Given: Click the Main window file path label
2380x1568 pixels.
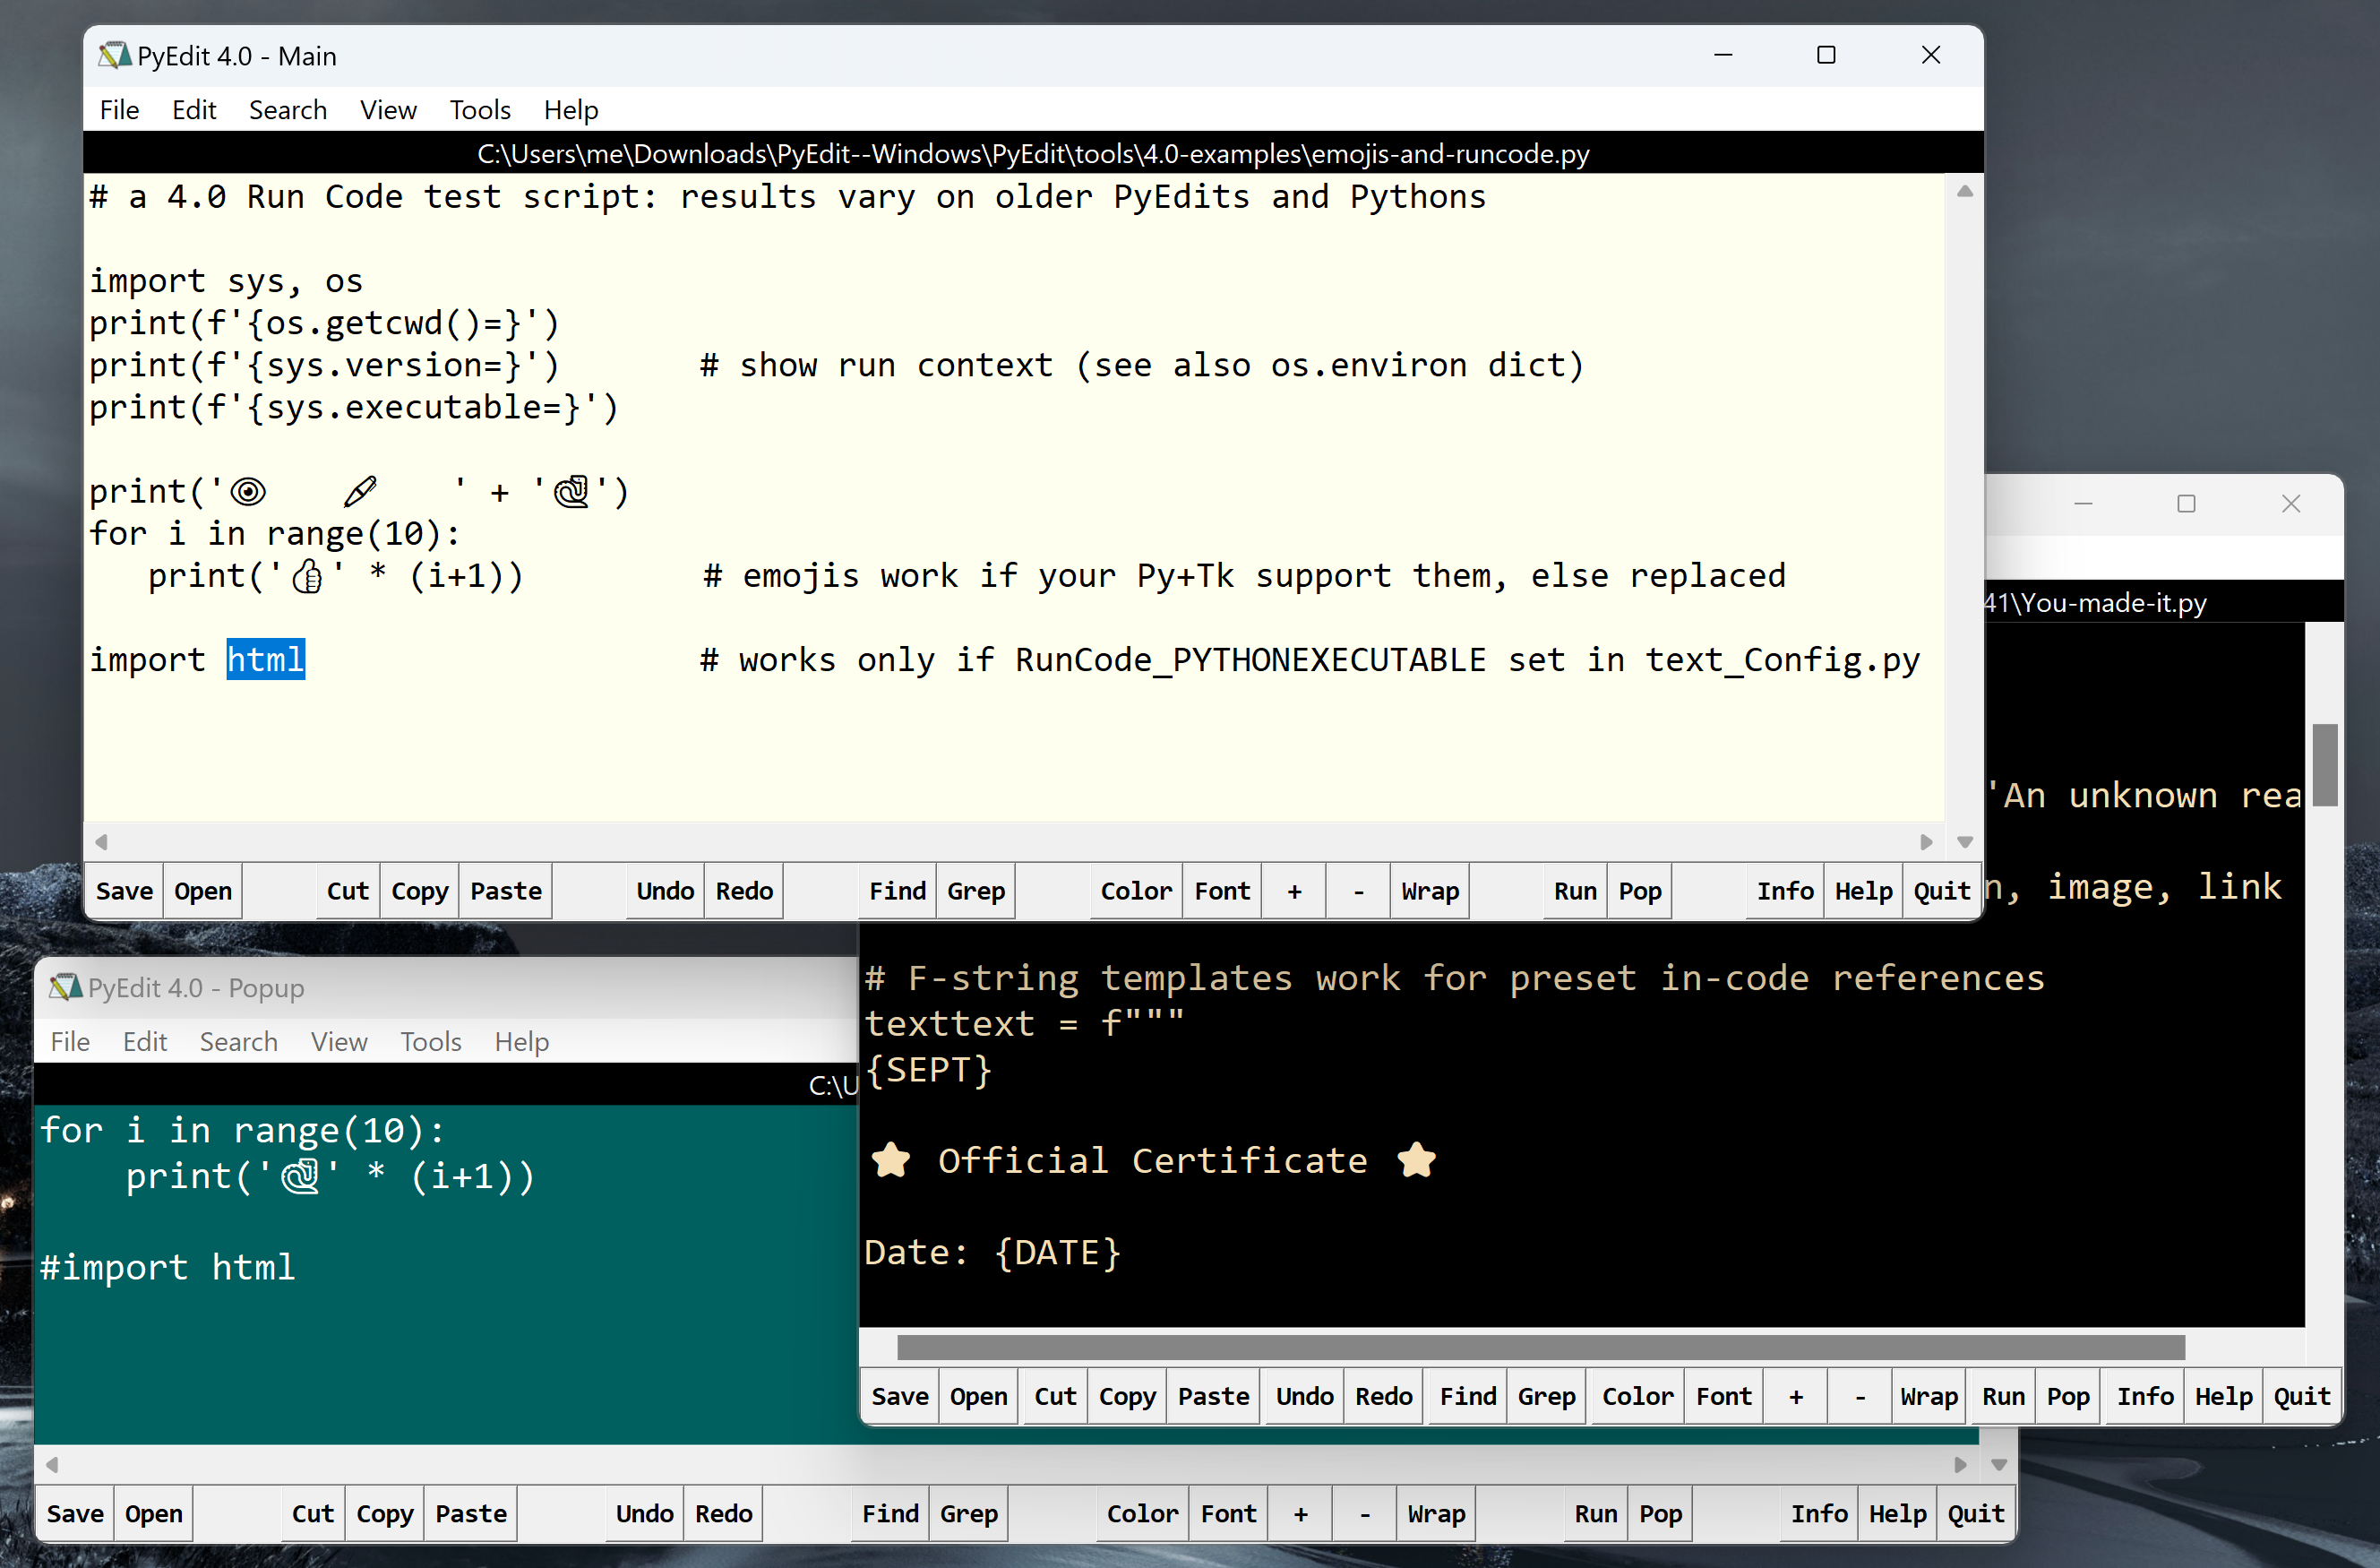Looking at the screenshot, I should 1033,153.
